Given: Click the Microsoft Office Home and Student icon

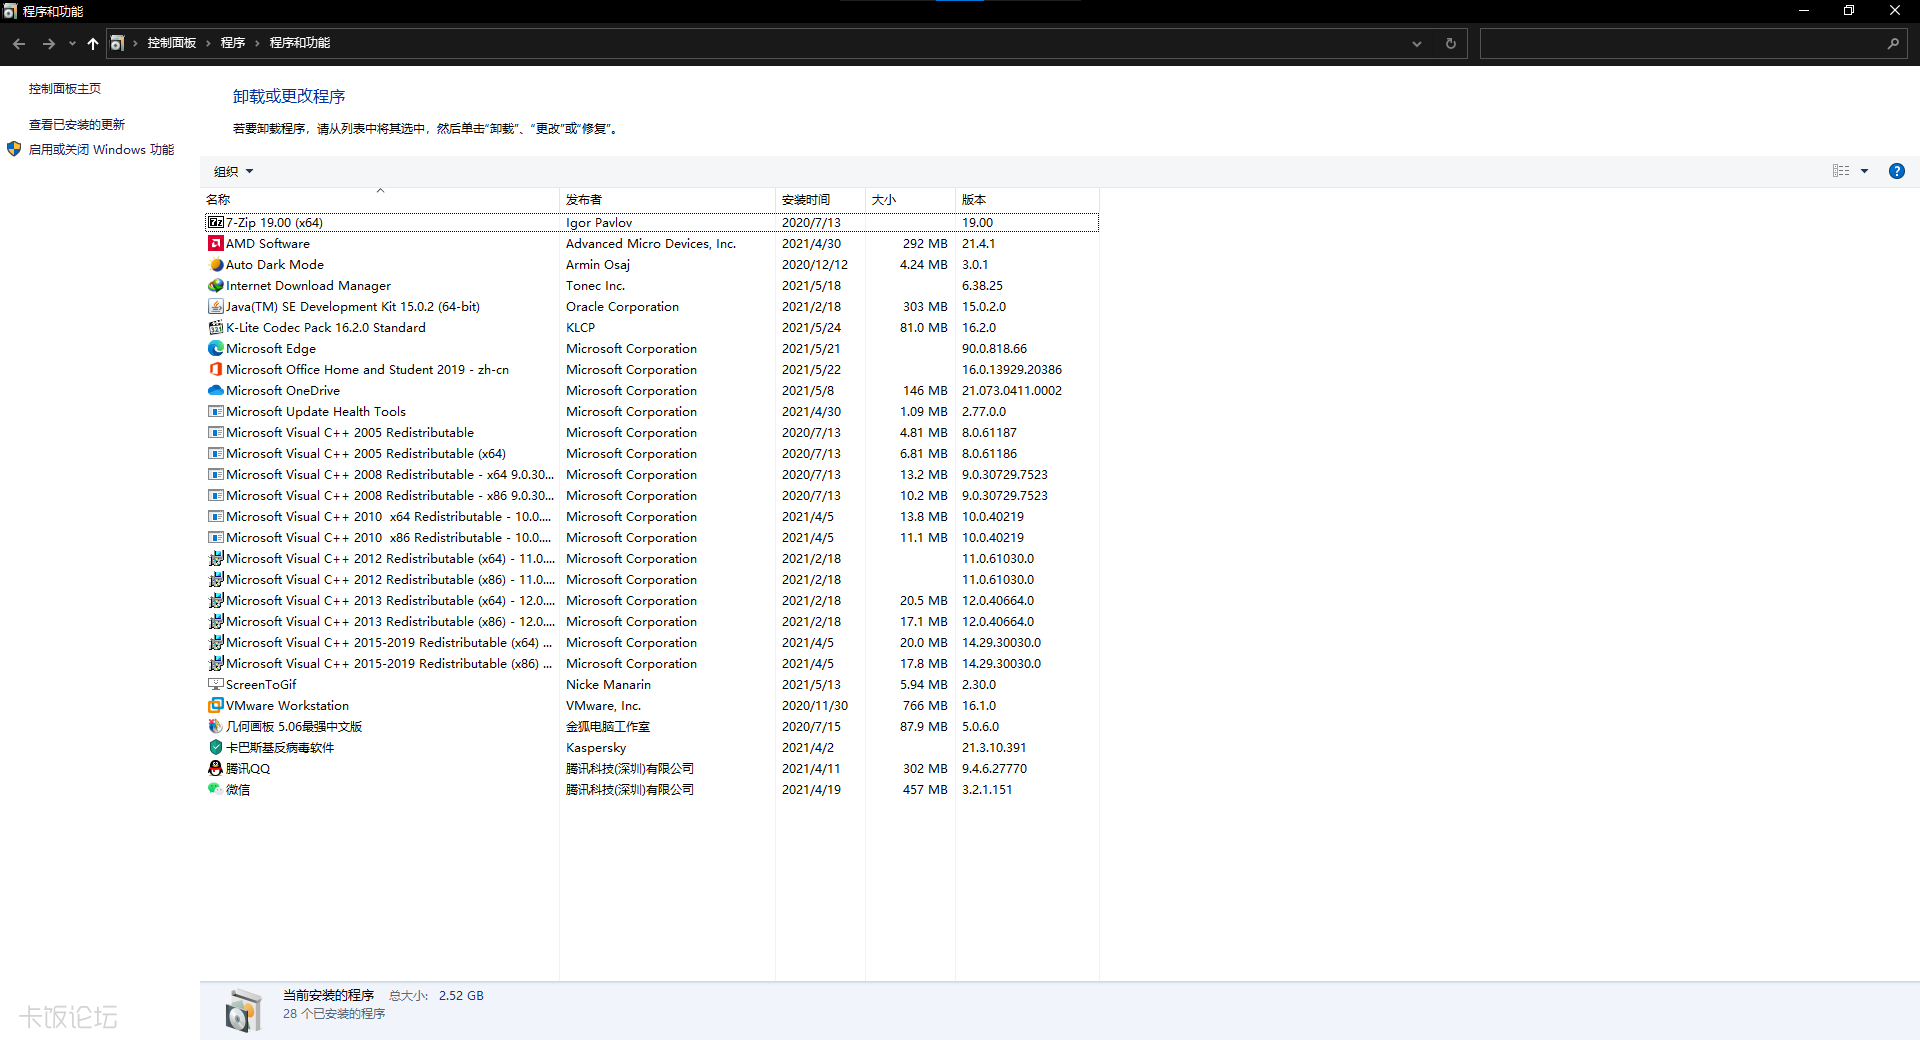Looking at the screenshot, I should point(215,370).
